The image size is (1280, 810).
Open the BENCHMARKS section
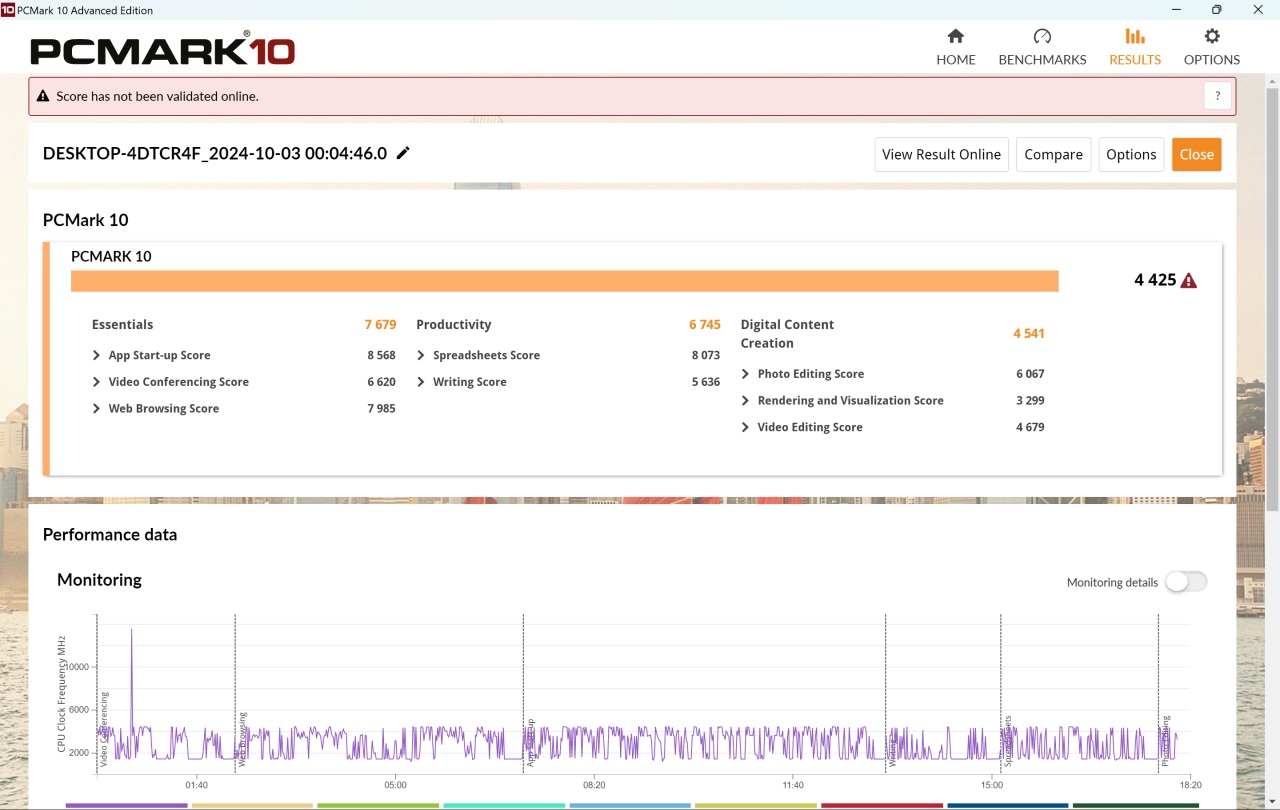pyautogui.click(x=1042, y=47)
